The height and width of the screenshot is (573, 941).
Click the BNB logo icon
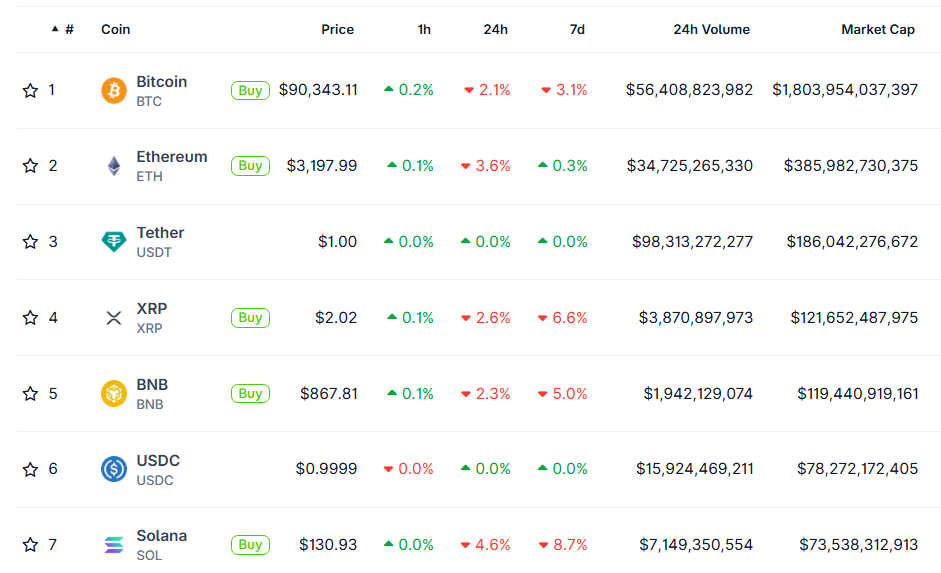114,394
